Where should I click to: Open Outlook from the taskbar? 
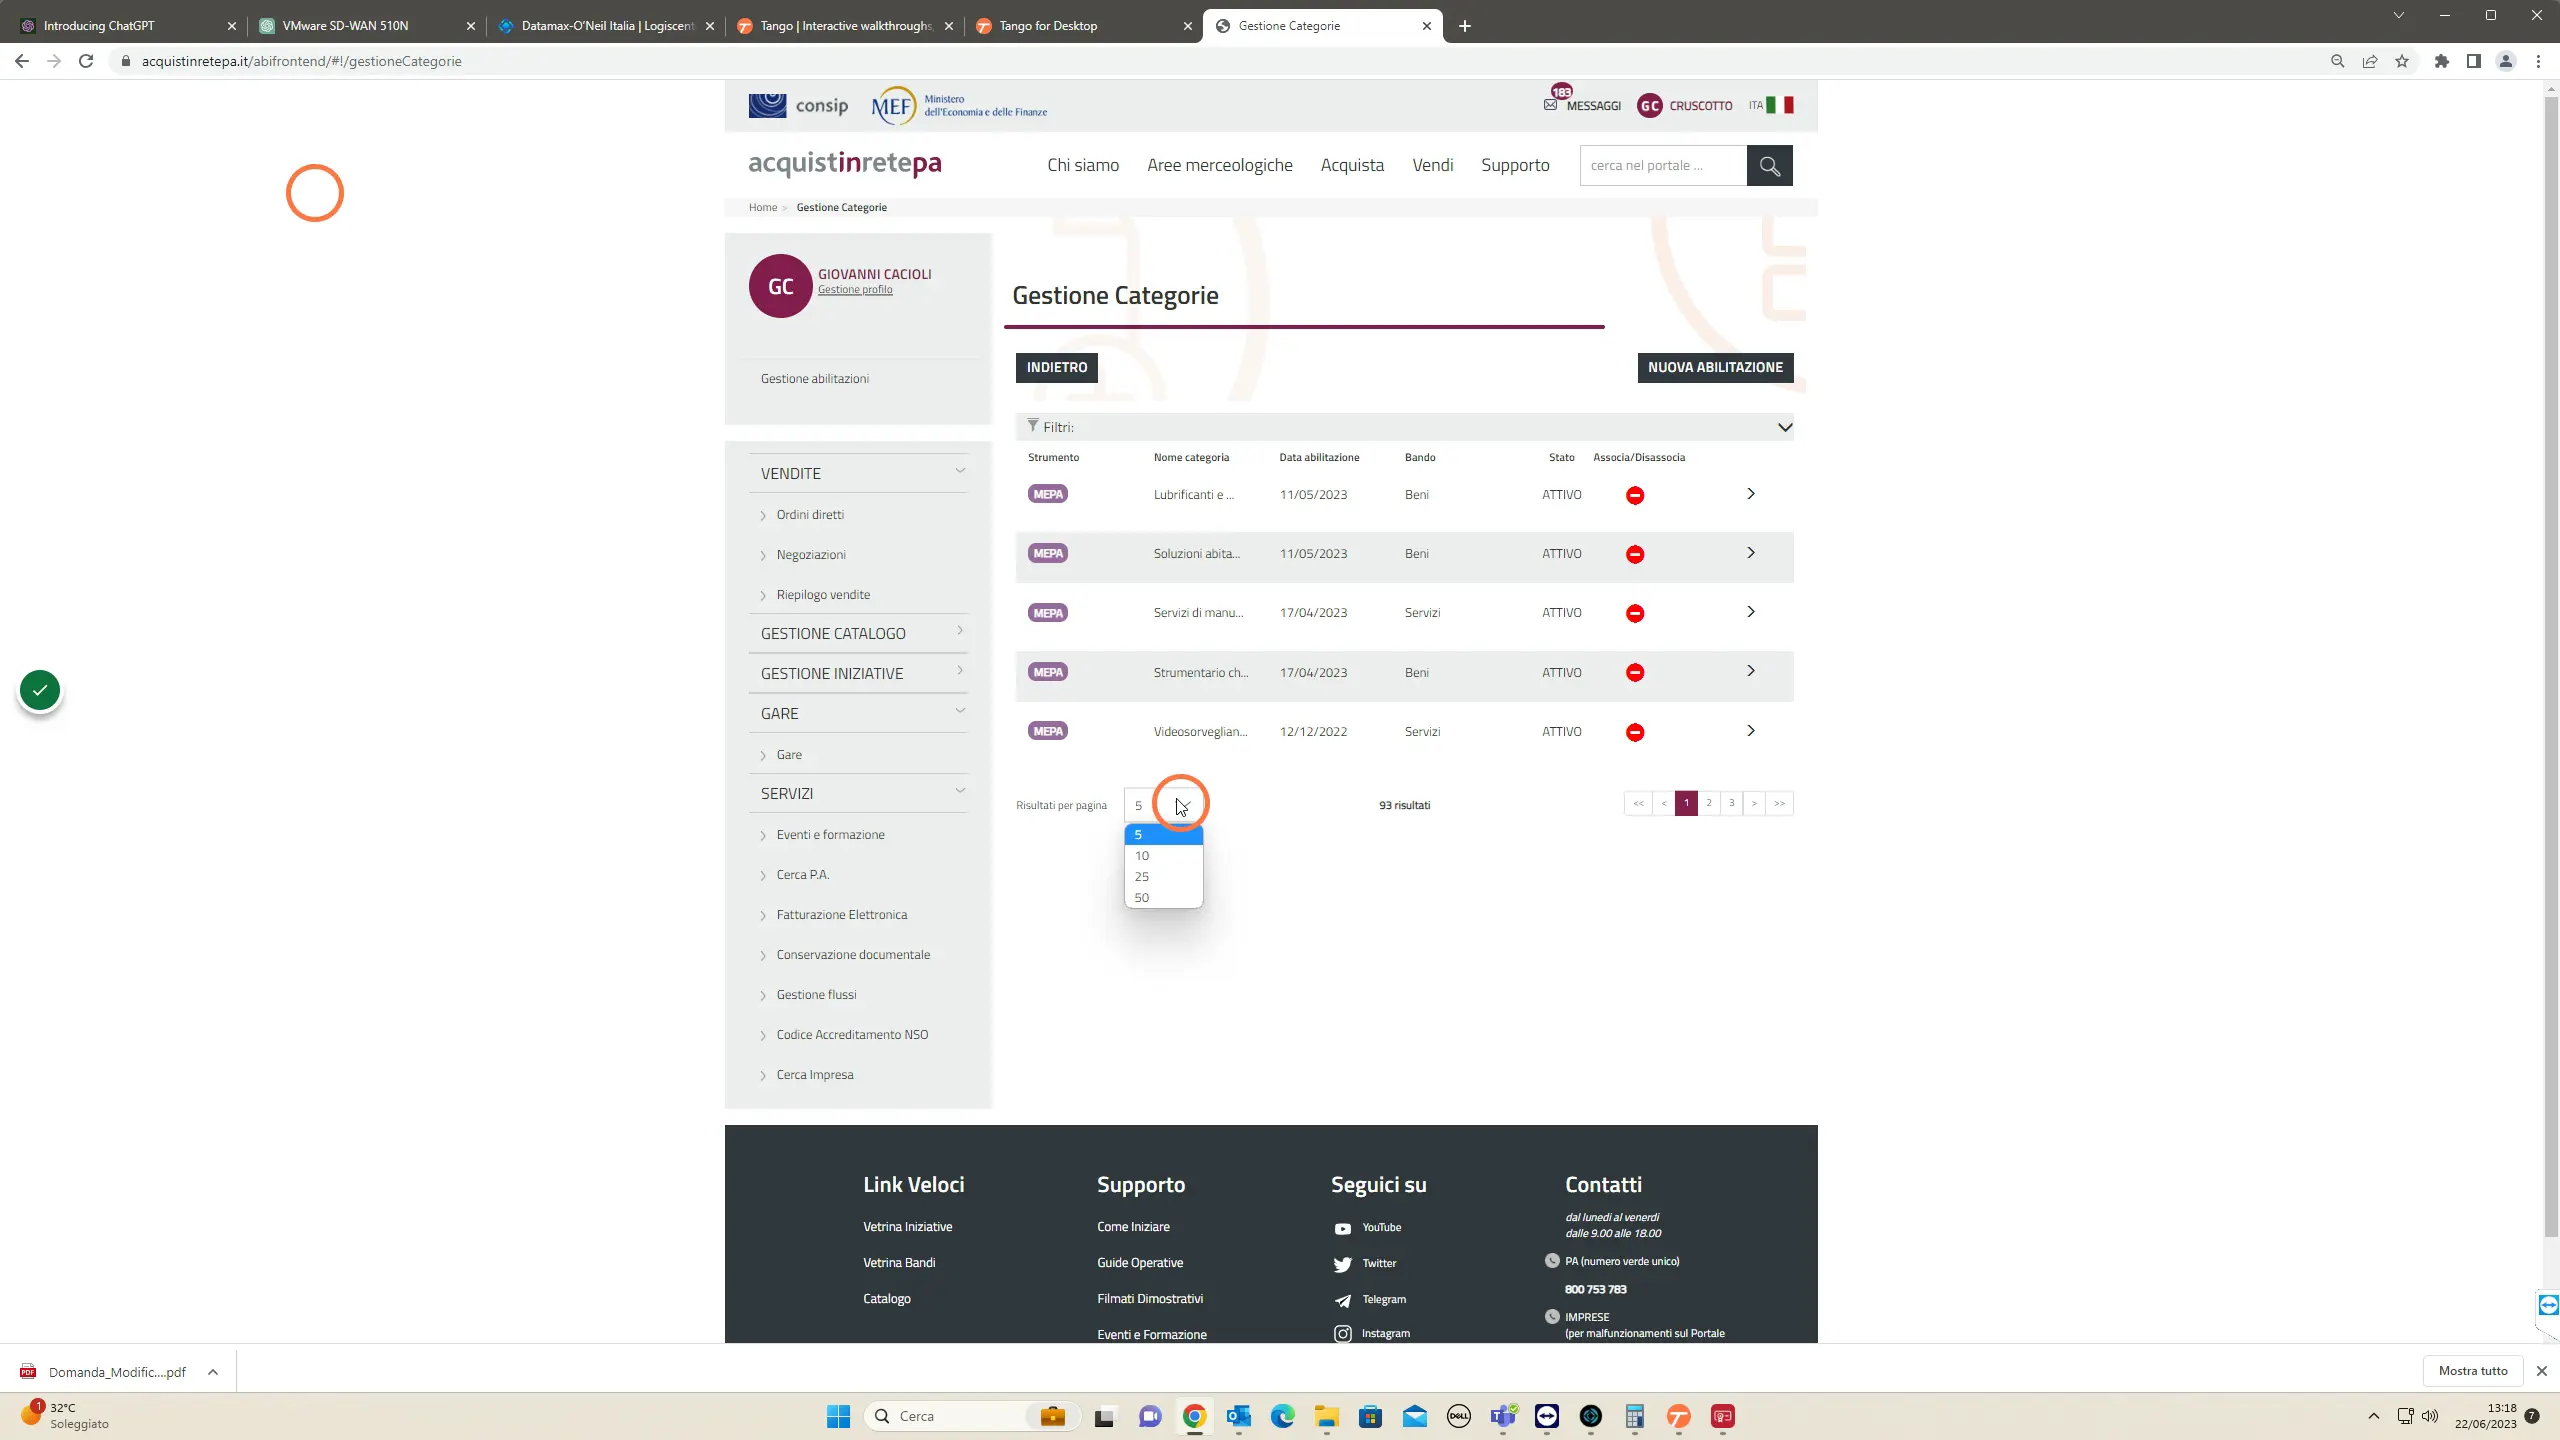(x=1239, y=1416)
